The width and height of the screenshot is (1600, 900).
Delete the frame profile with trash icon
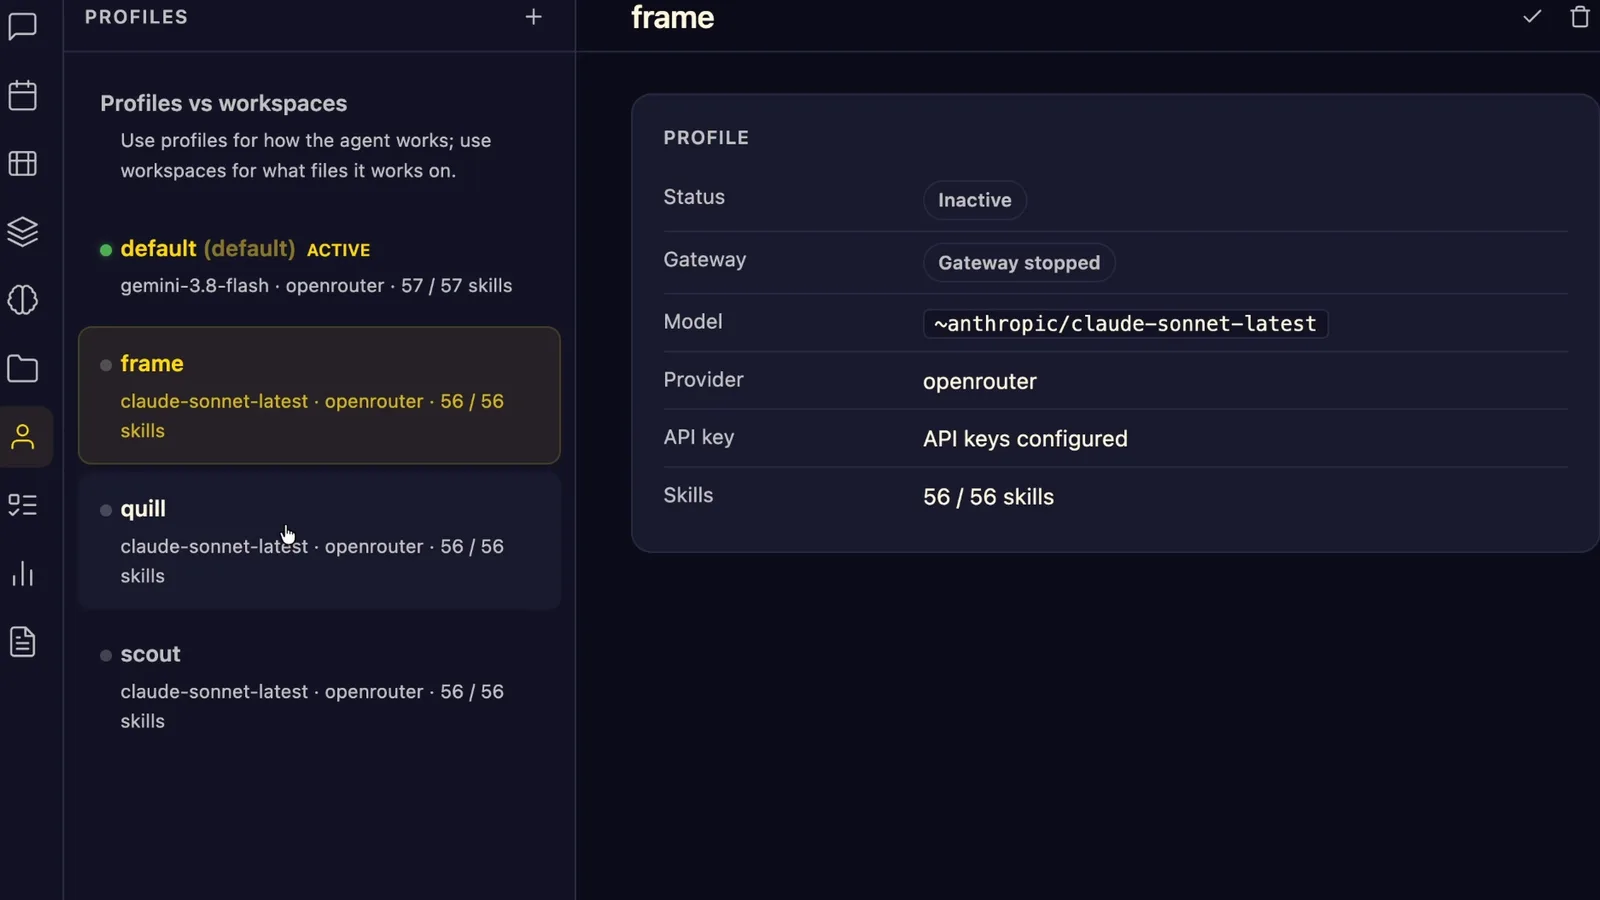(x=1580, y=17)
